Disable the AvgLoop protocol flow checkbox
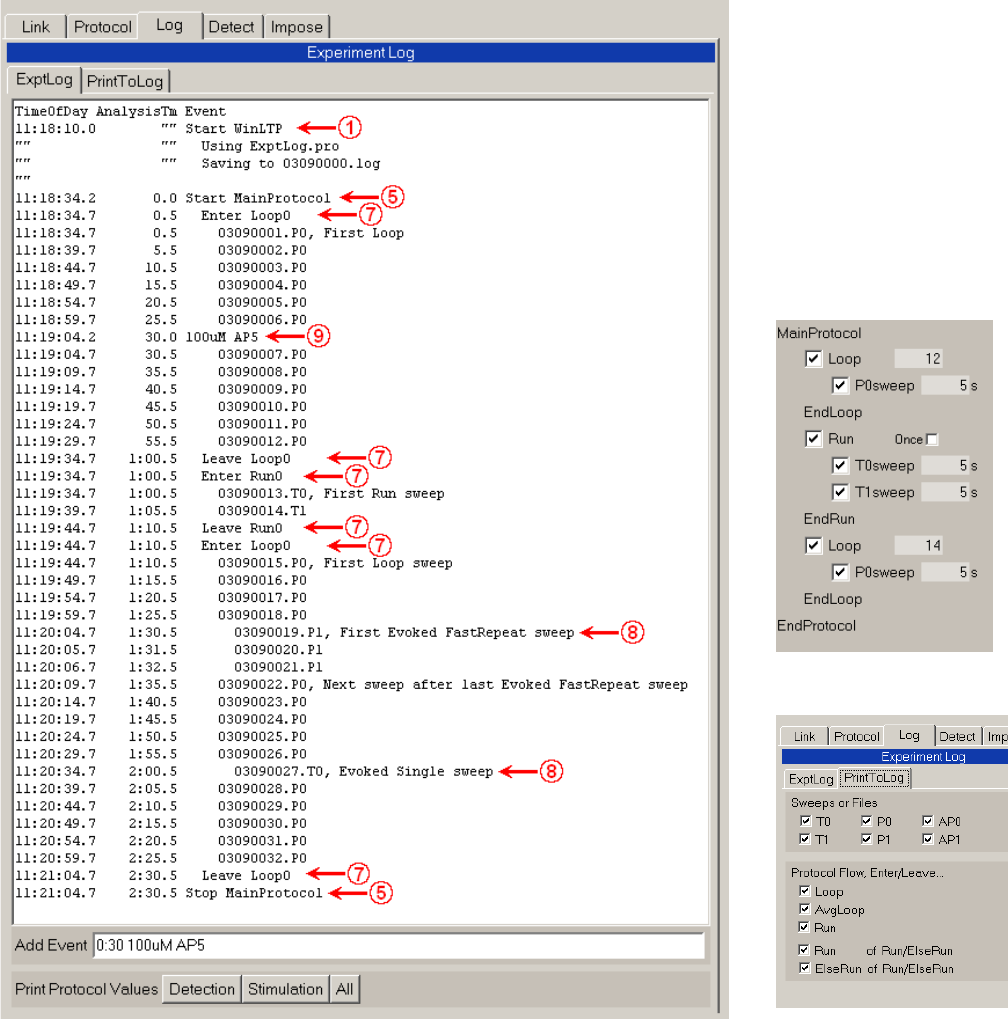This screenshot has width=1008, height=1019. (x=805, y=909)
